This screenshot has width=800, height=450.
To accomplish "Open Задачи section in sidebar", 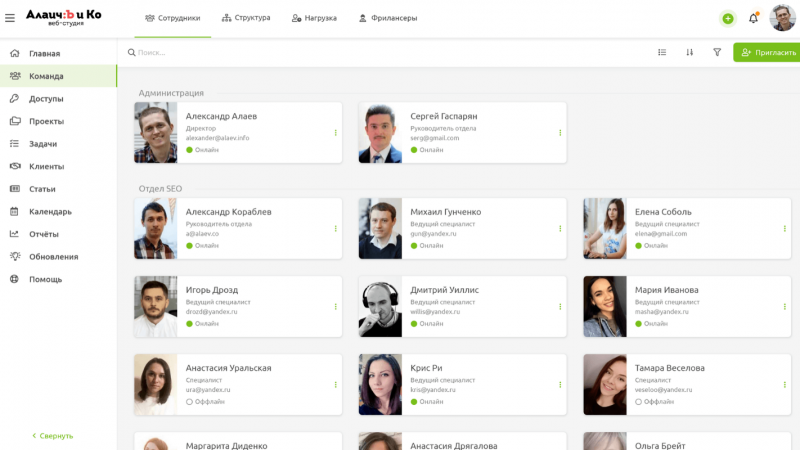I will click(43, 144).
